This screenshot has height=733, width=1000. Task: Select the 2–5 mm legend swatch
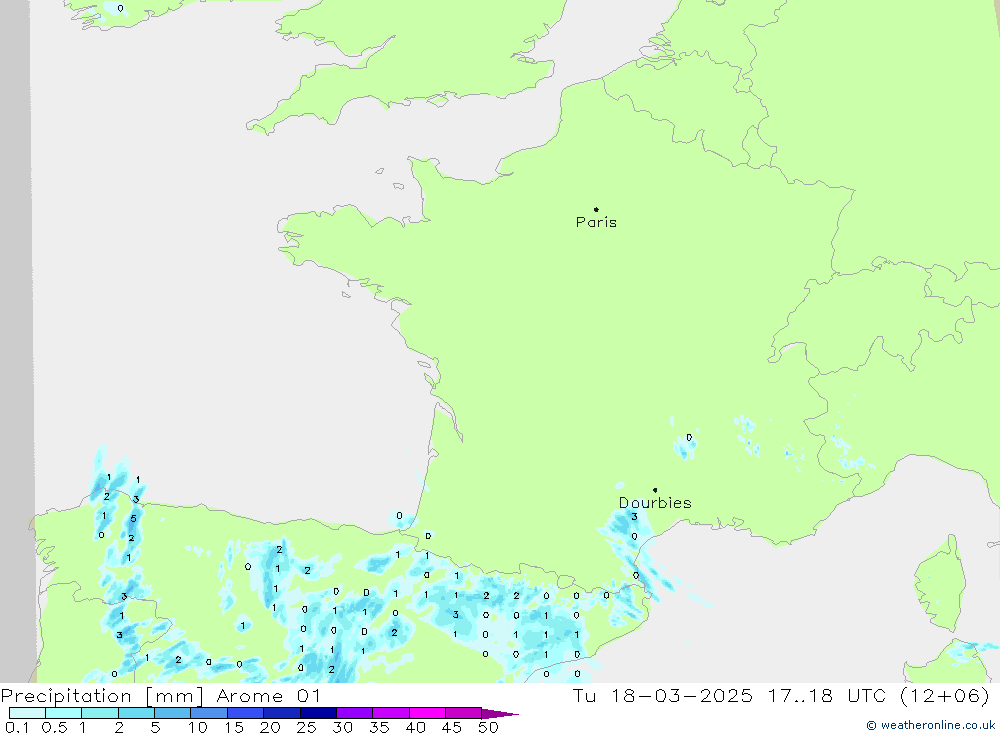click(136, 713)
